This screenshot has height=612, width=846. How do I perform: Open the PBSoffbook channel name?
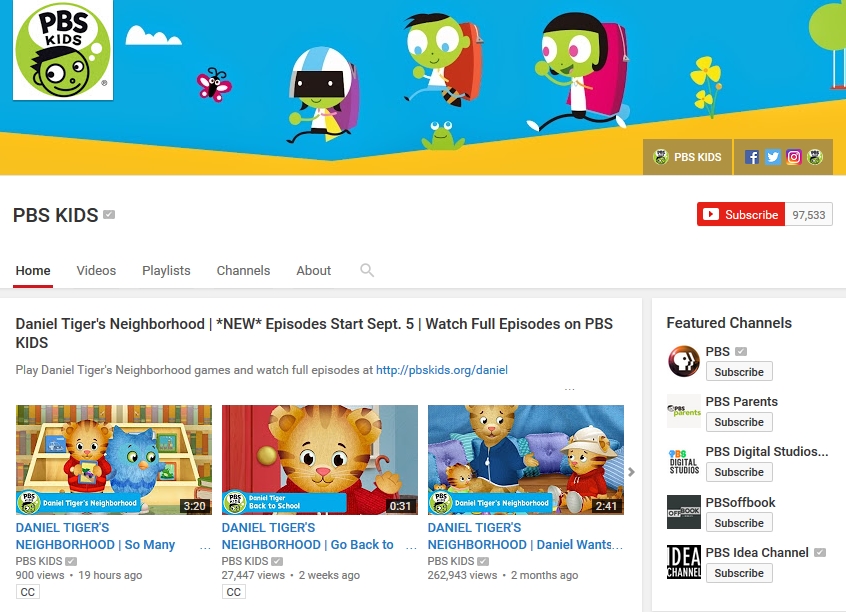(740, 502)
